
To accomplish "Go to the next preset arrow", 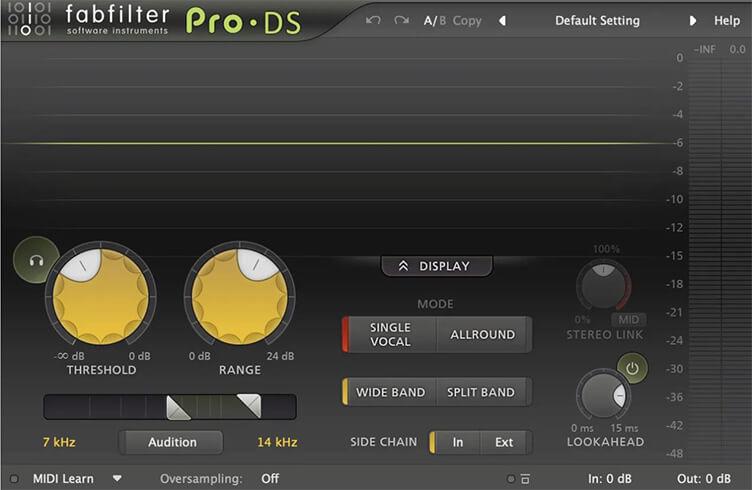I will [x=692, y=21].
